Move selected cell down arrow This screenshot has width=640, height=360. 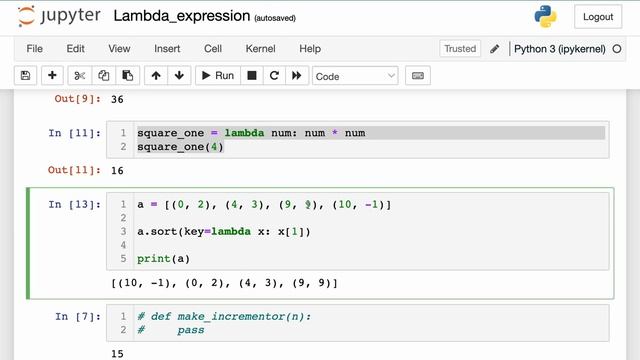coord(179,76)
